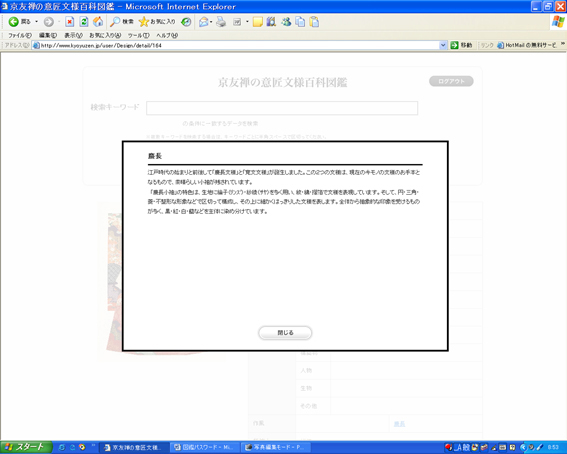Image resolution: width=567 pixels, height=454 pixels.
Task: Click the ログアウト button
Action: tap(451, 81)
